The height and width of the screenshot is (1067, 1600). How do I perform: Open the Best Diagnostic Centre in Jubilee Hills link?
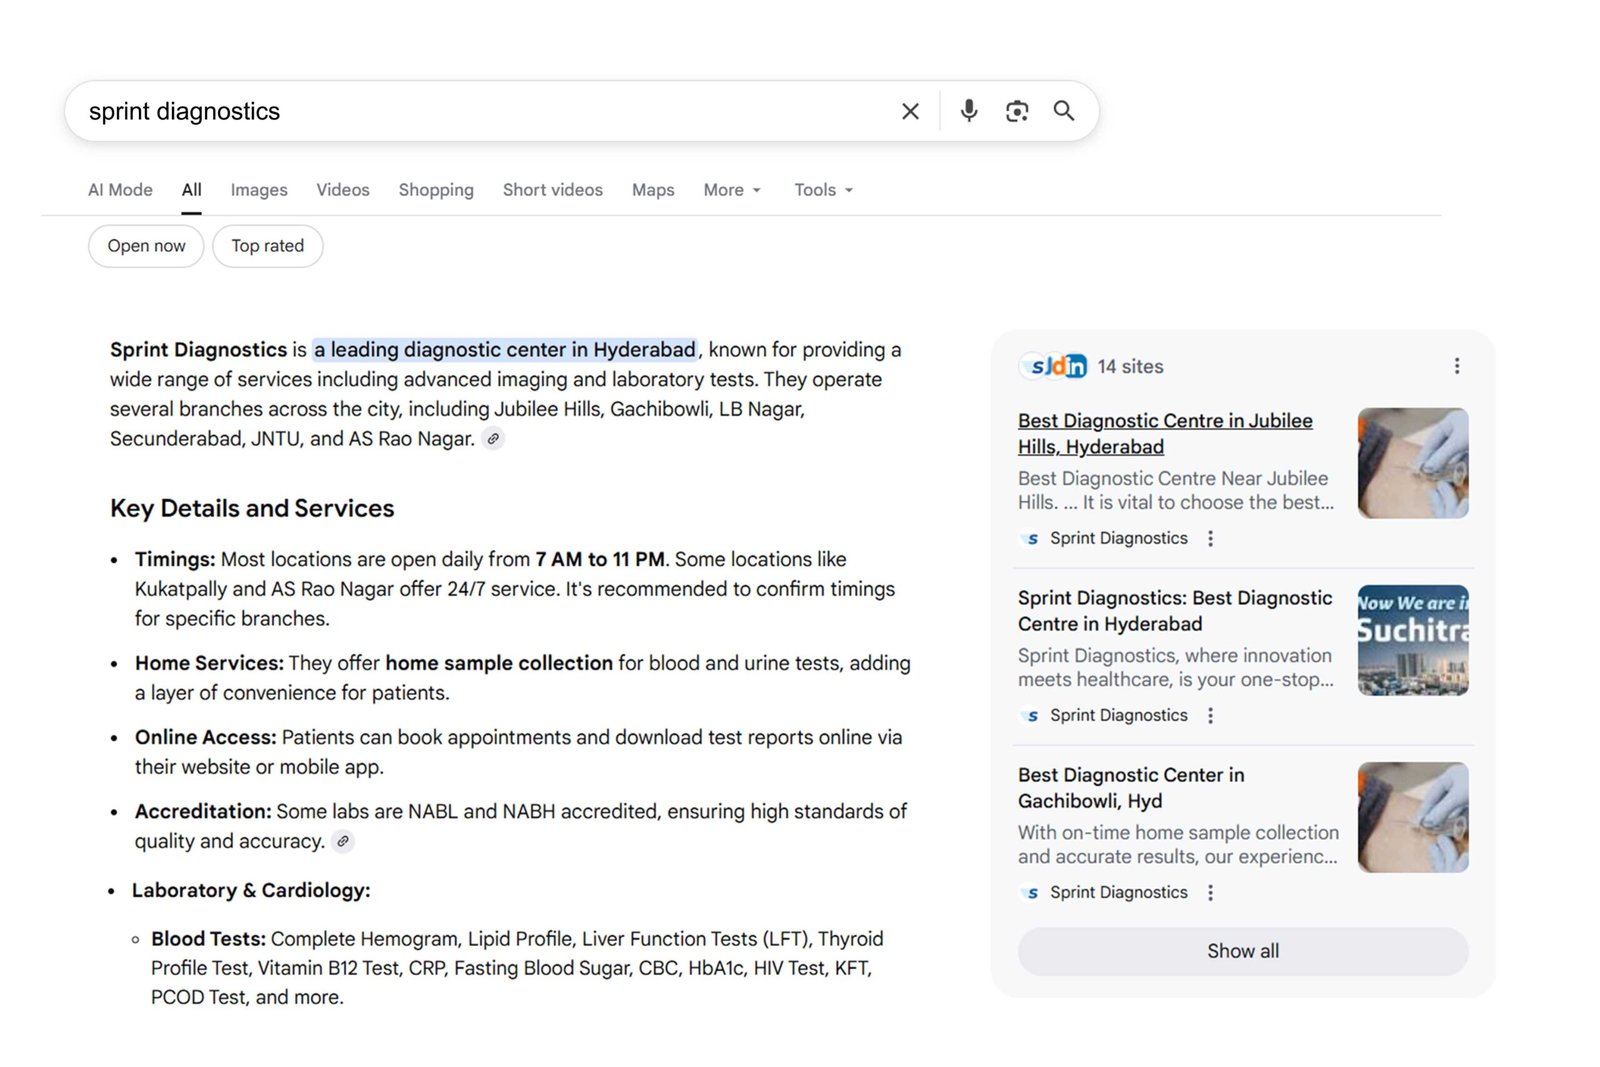click(x=1165, y=433)
